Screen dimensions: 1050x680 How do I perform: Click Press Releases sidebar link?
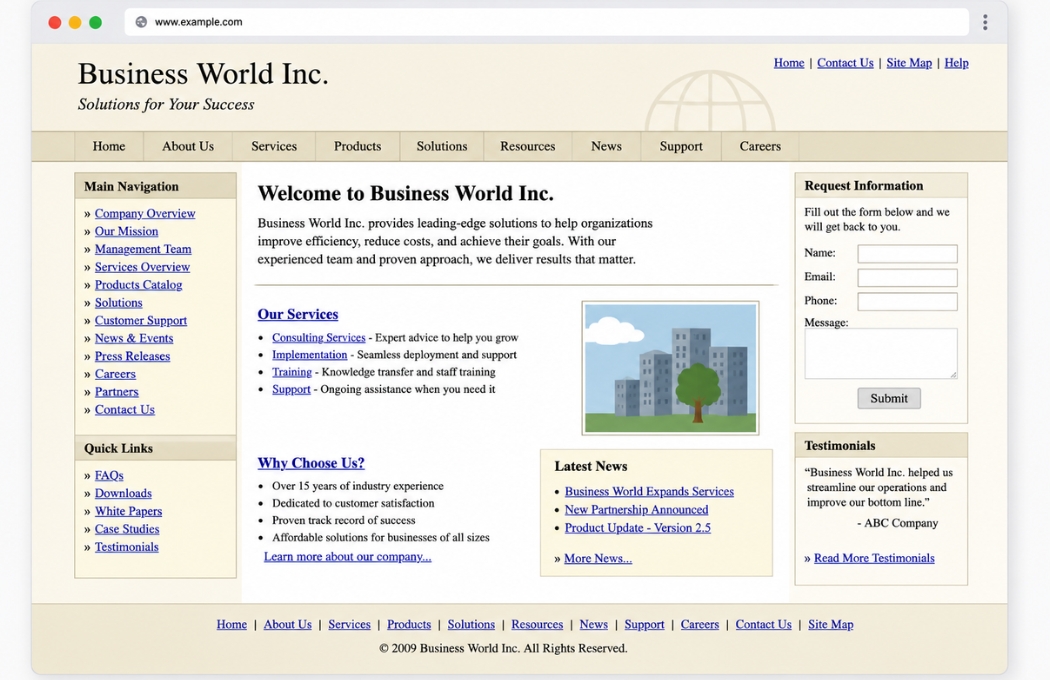pyautogui.click(x=132, y=356)
